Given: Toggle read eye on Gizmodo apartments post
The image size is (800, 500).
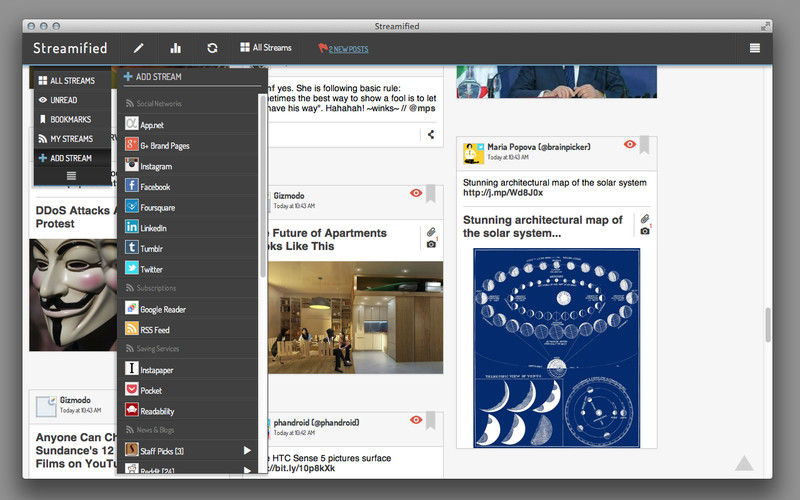Looking at the screenshot, I should pyautogui.click(x=416, y=193).
